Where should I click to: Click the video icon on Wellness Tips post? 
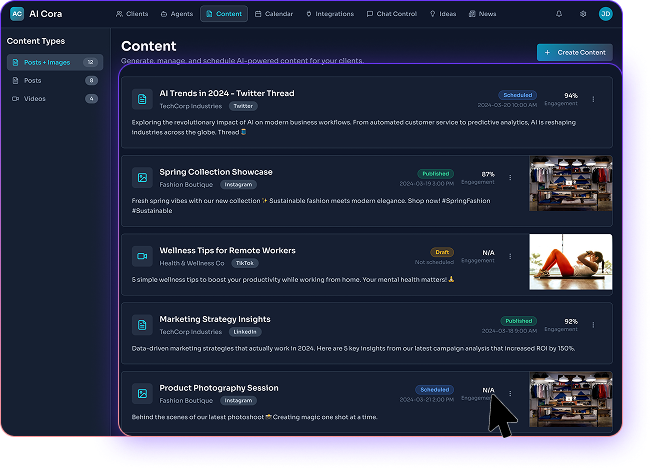(142, 256)
